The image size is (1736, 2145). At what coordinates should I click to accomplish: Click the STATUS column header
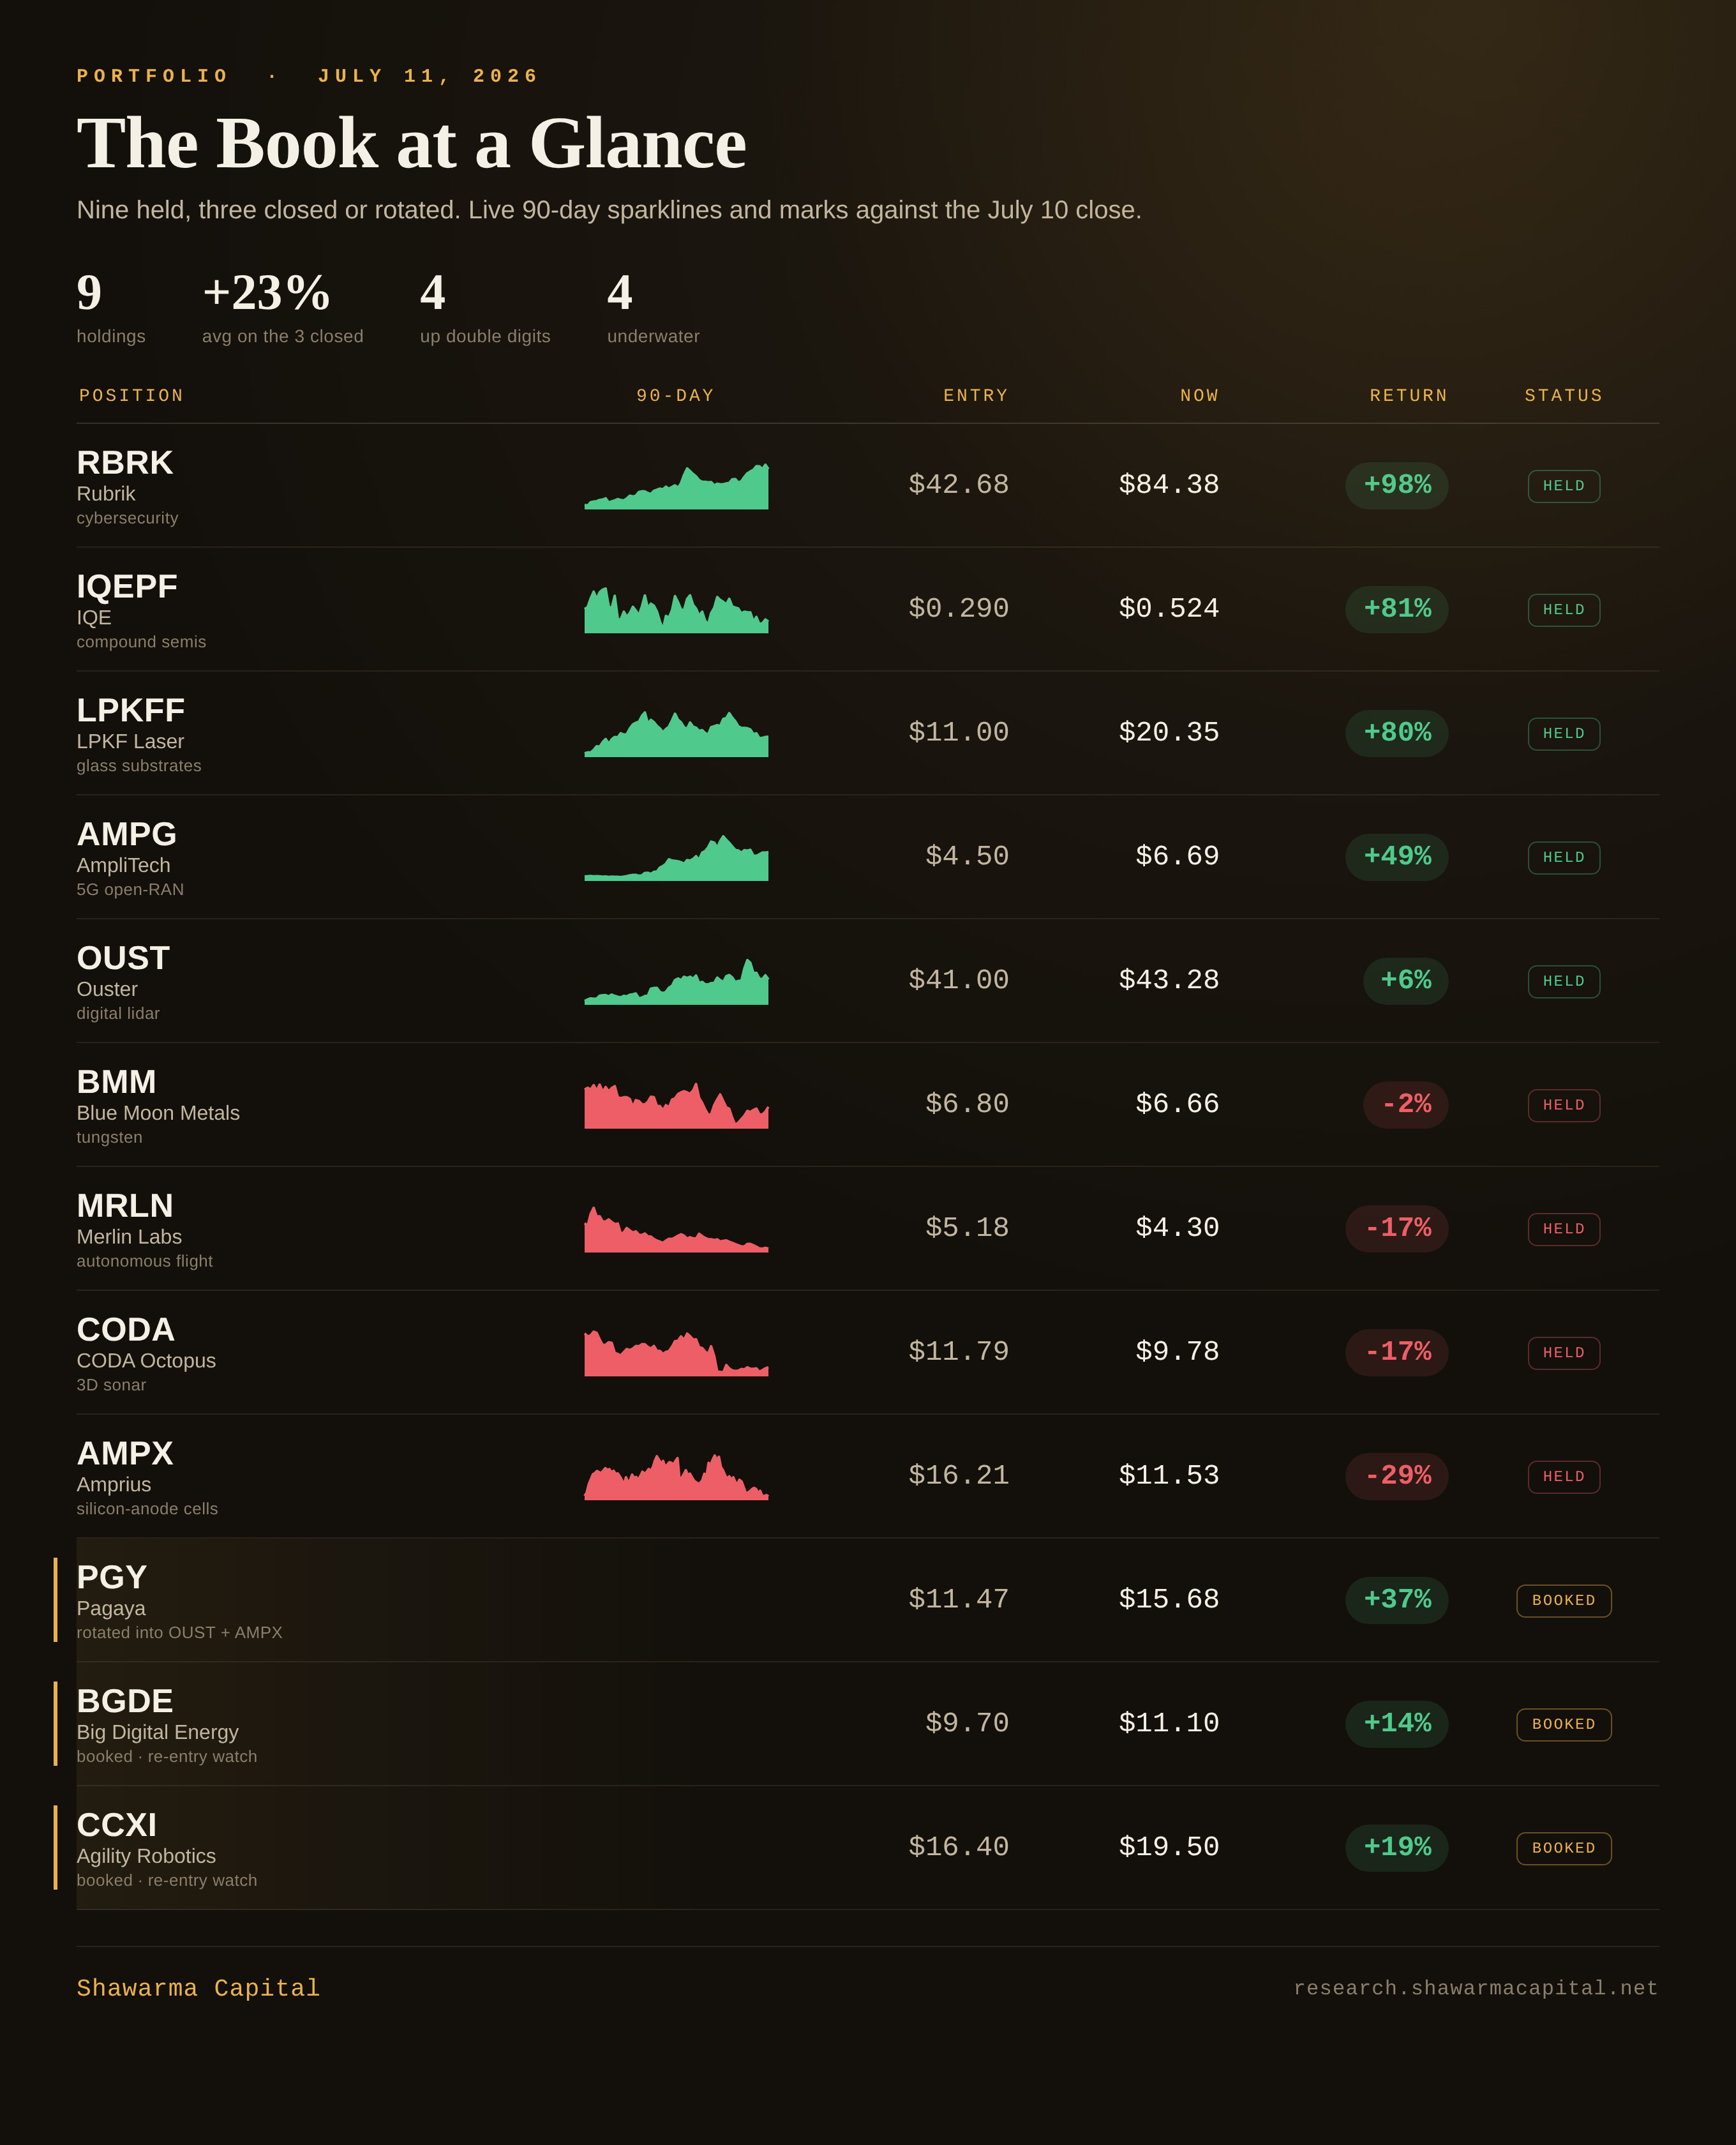coord(1564,396)
